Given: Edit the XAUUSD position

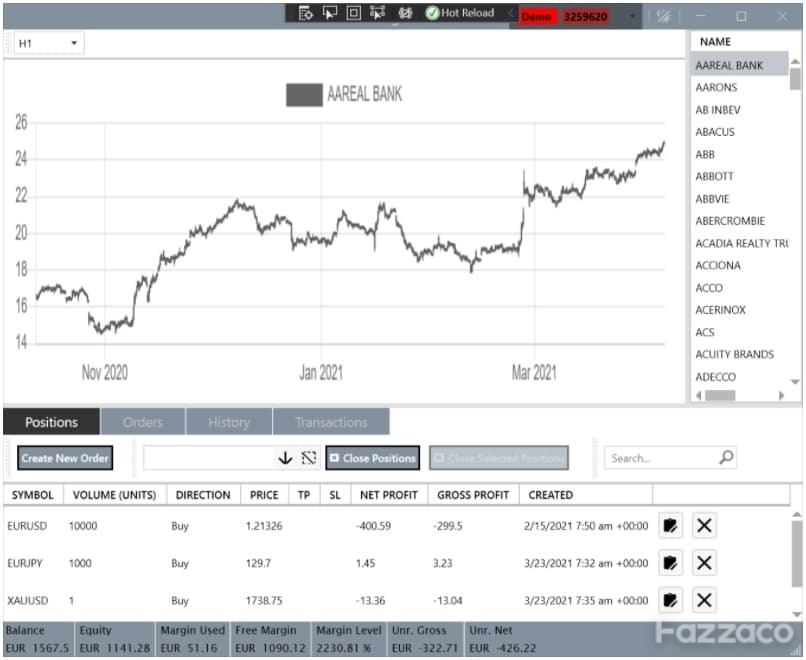Looking at the screenshot, I should click(670, 600).
